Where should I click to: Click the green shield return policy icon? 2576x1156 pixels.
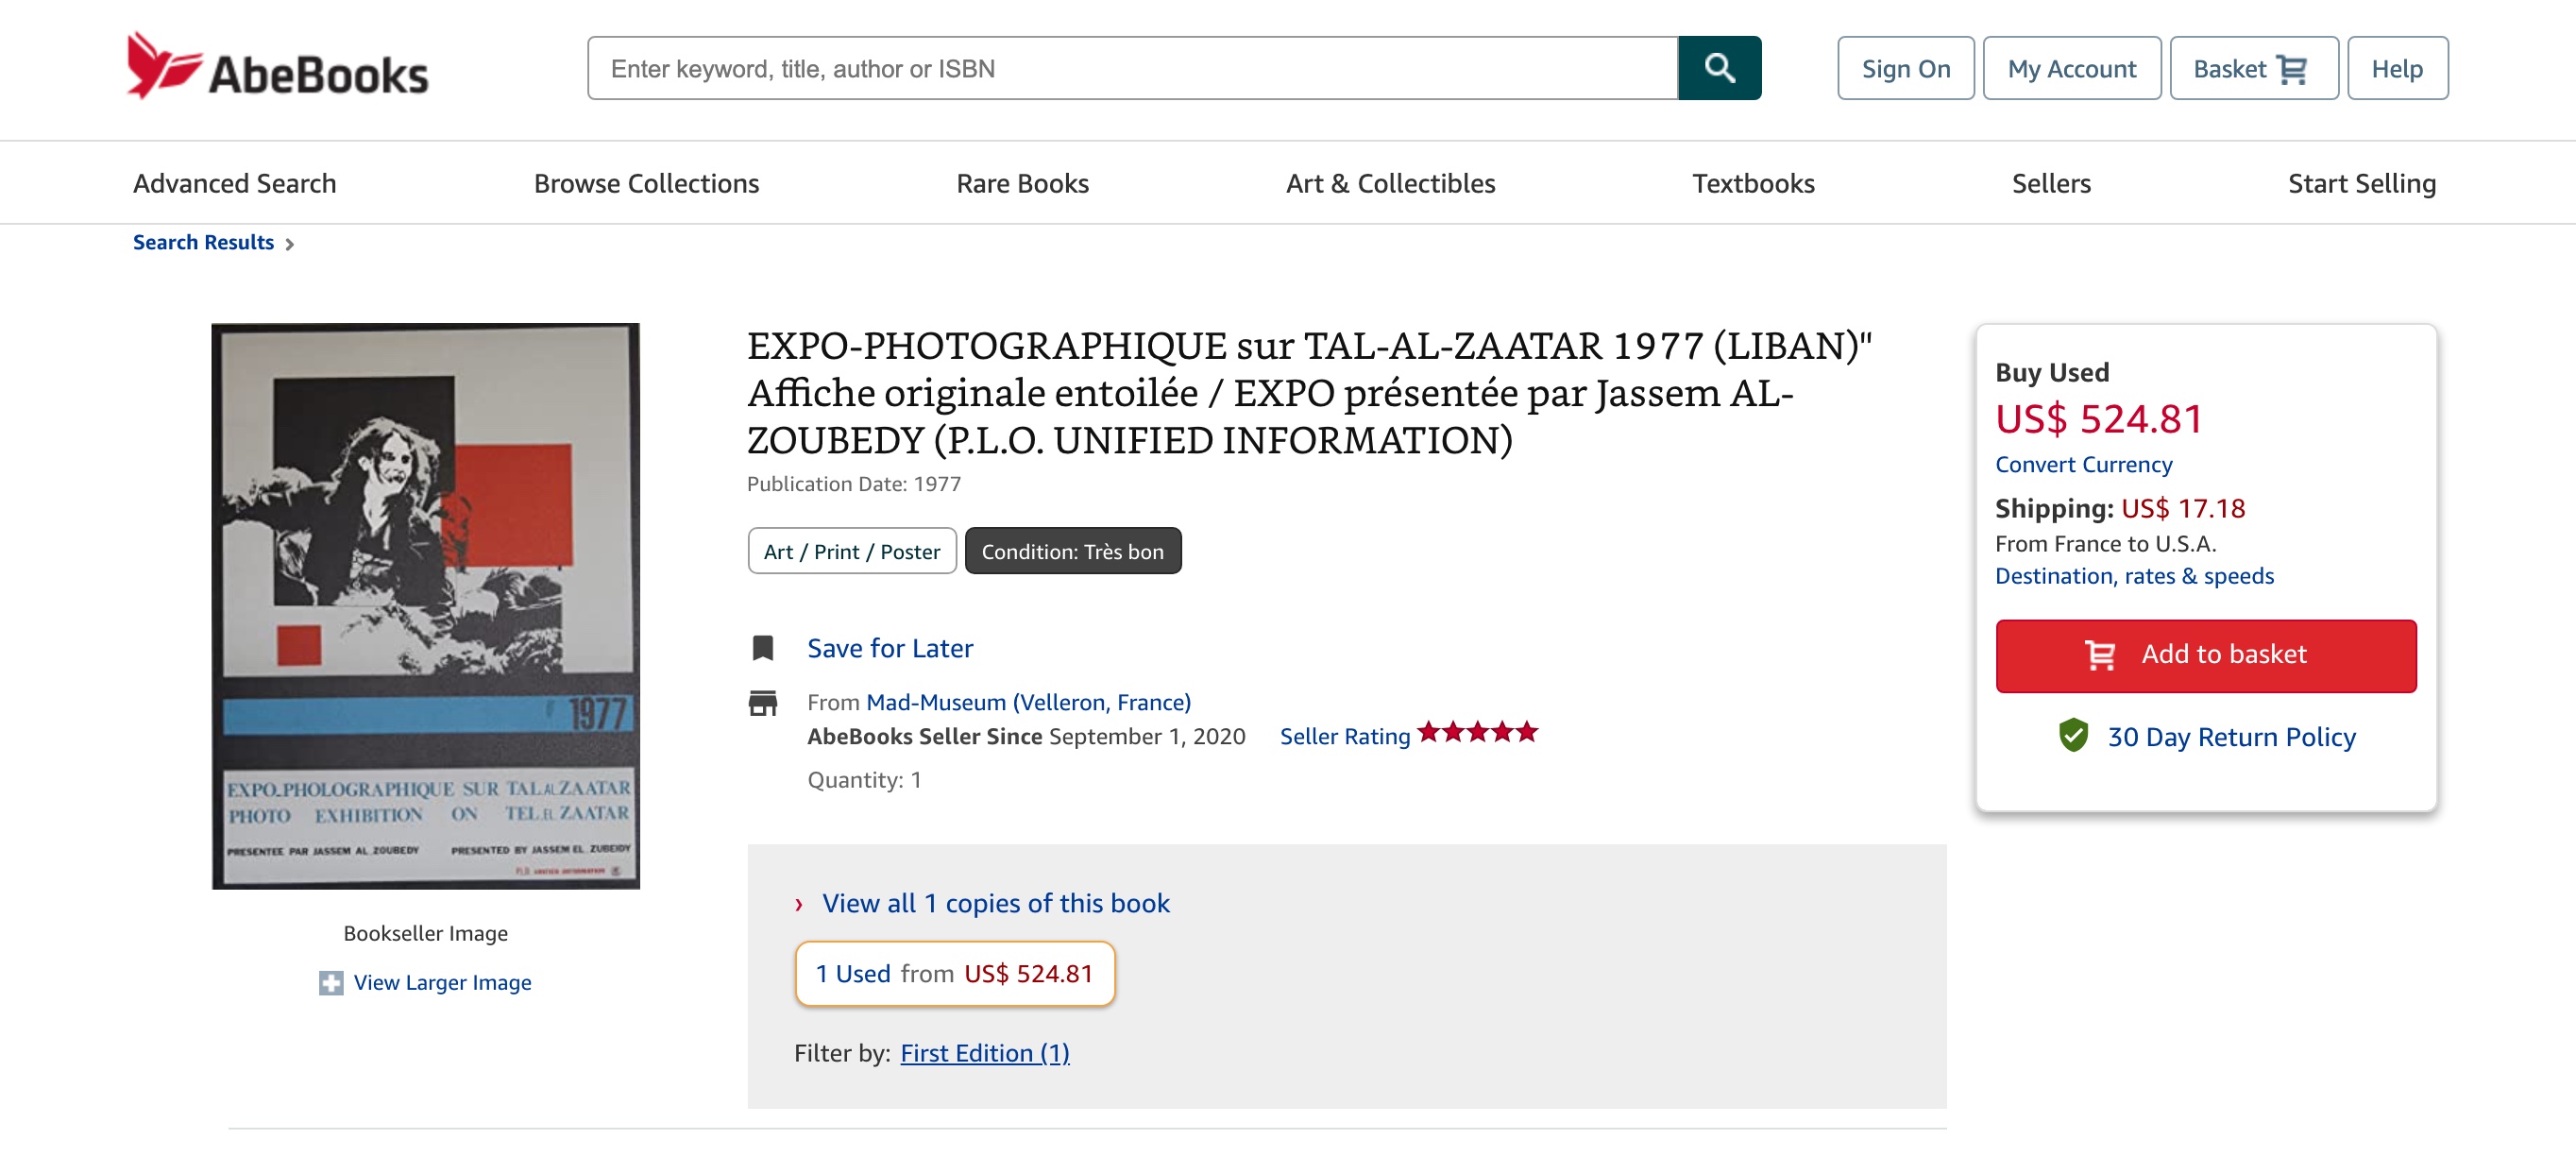pos(2073,735)
